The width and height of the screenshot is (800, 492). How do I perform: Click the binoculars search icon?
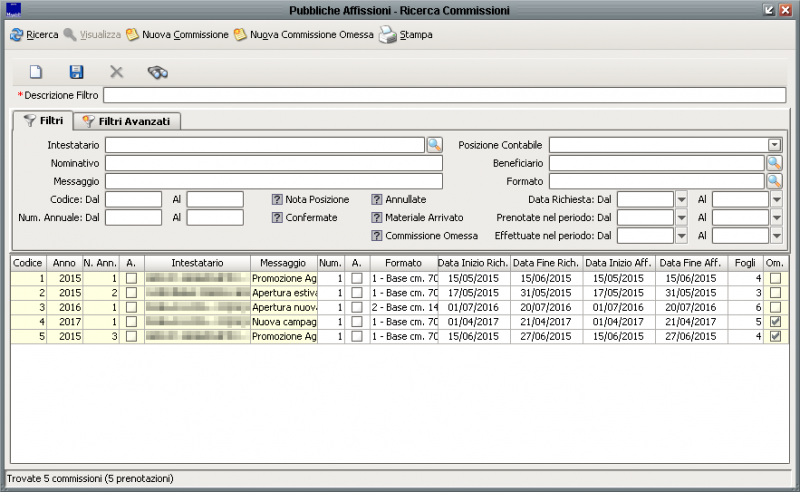157,72
